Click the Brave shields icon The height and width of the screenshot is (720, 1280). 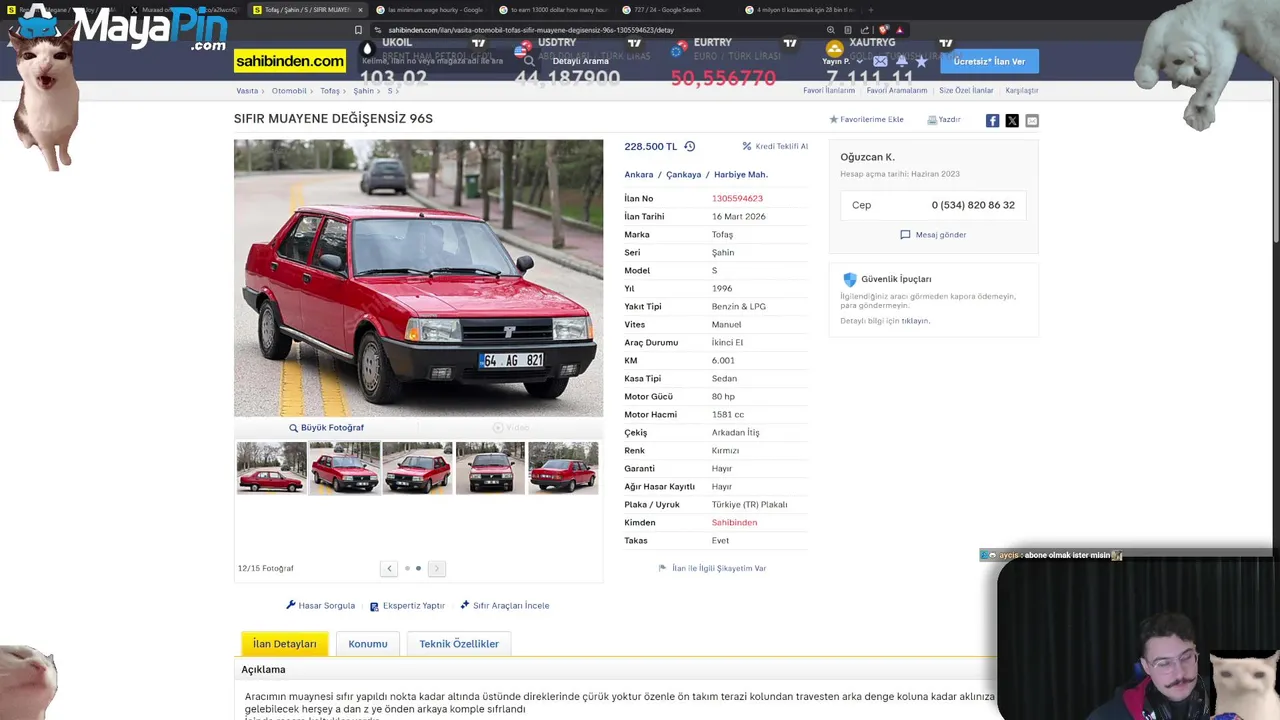click(884, 30)
